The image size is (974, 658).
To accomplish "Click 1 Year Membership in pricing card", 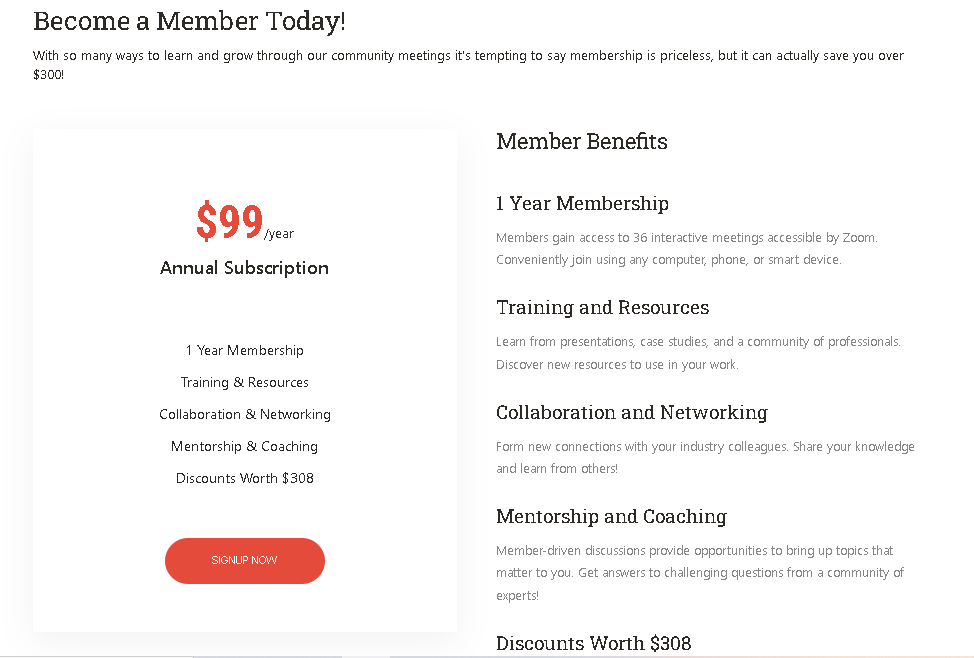I will point(245,350).
